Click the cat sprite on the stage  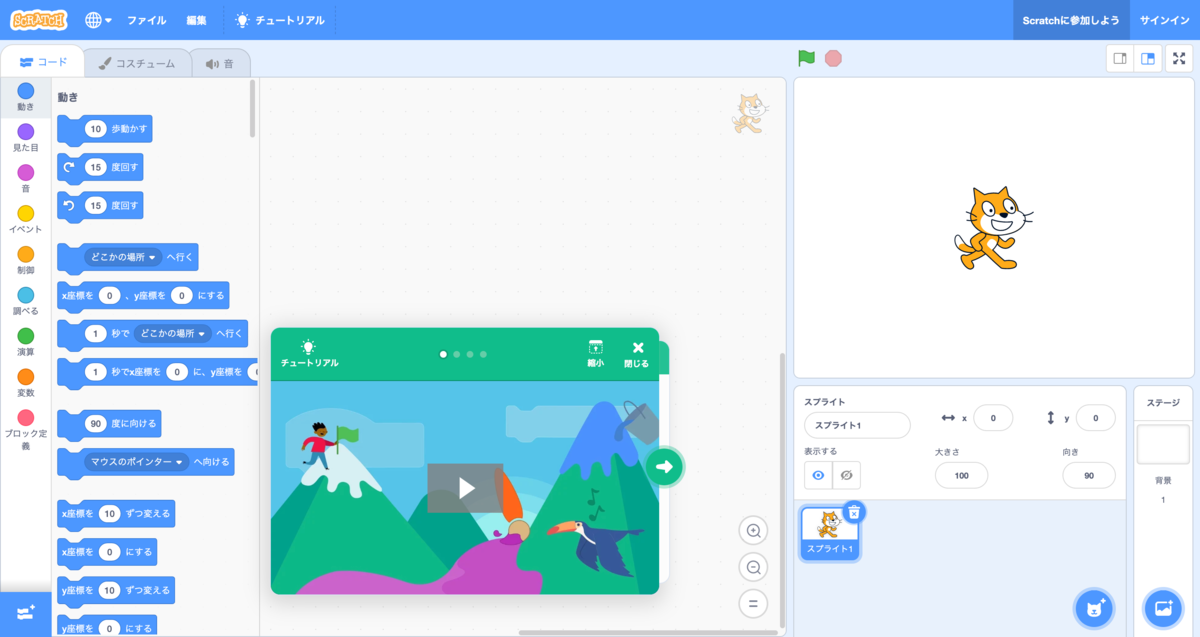pyautogui.click(x=991, y=228)
